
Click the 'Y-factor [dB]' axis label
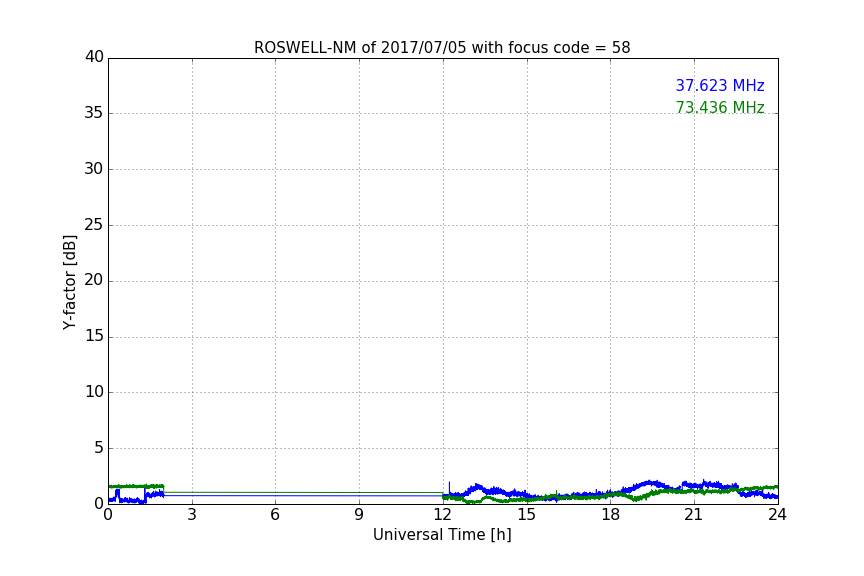pos(69,282)
